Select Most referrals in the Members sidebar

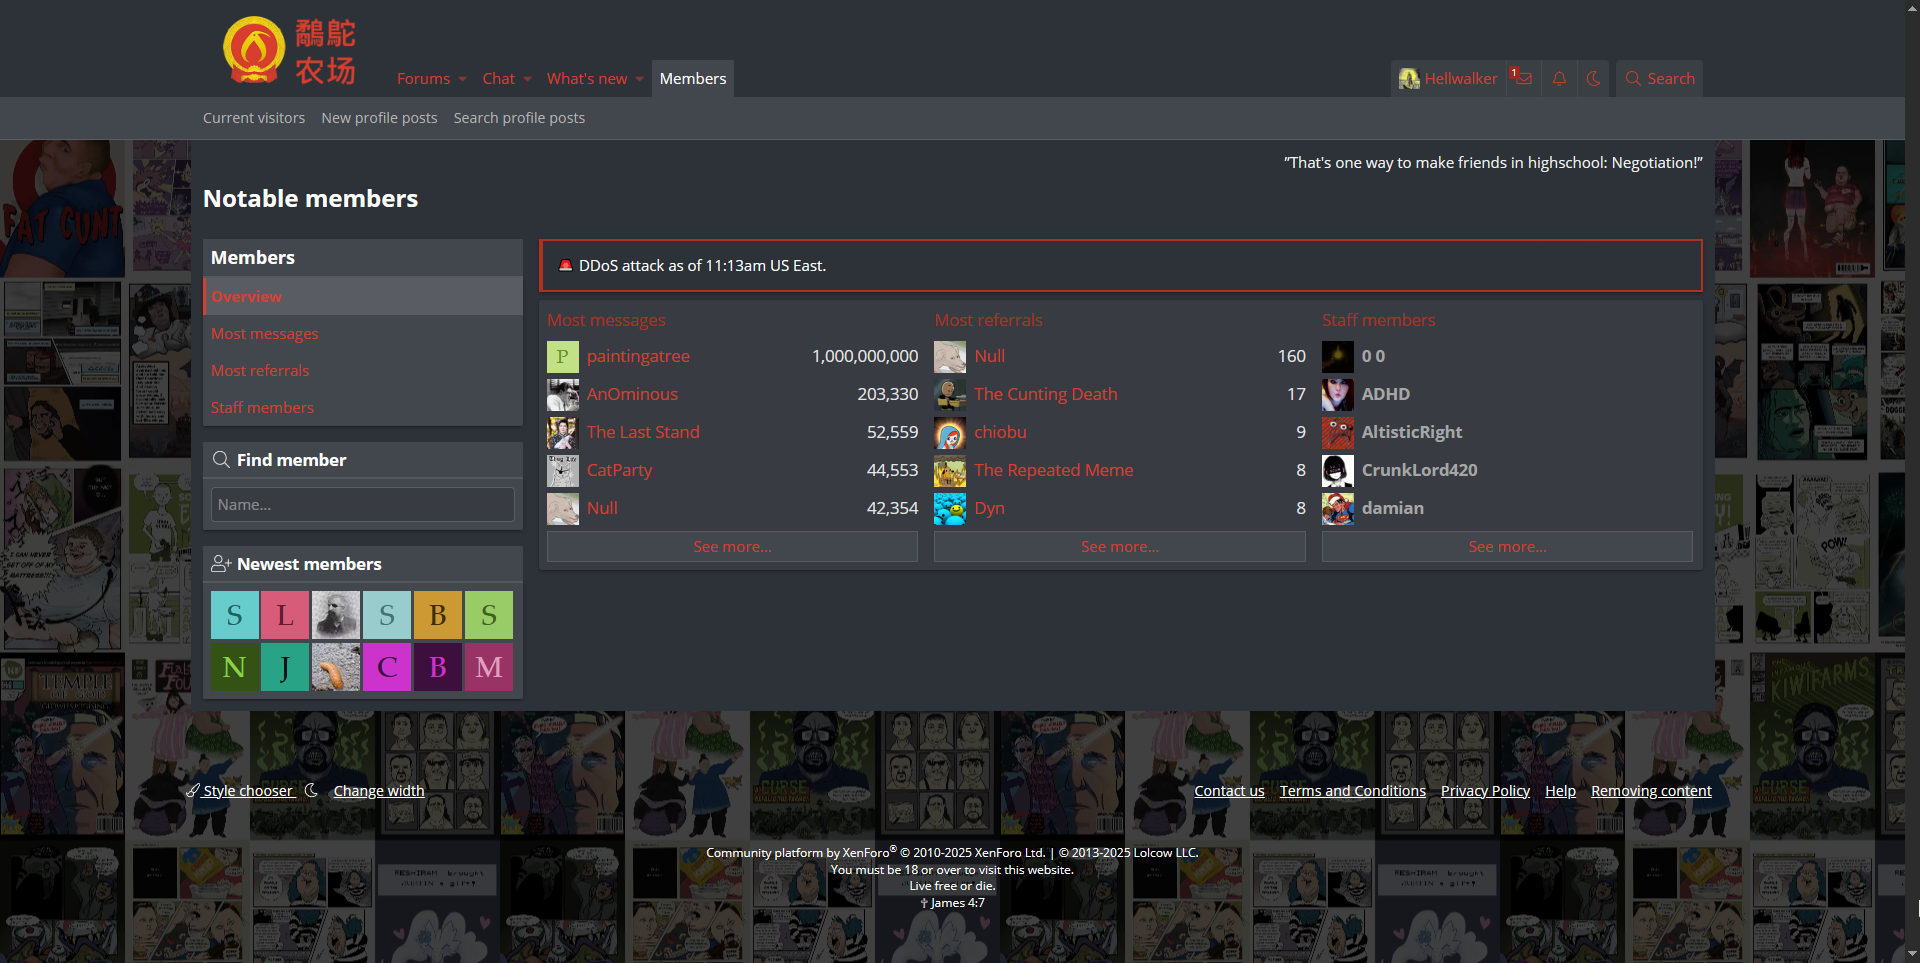[x=363, y=371]
